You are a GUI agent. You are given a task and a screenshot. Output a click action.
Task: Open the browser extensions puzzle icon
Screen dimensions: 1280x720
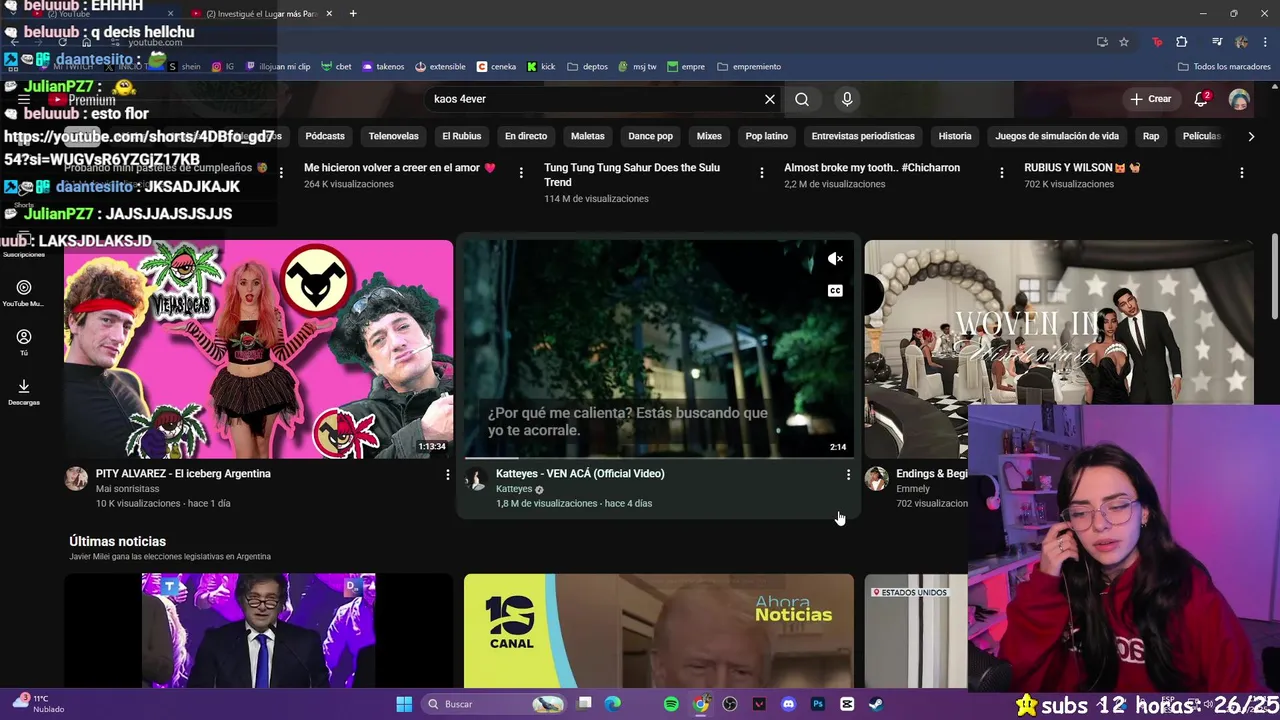(x=1182, y=42)
